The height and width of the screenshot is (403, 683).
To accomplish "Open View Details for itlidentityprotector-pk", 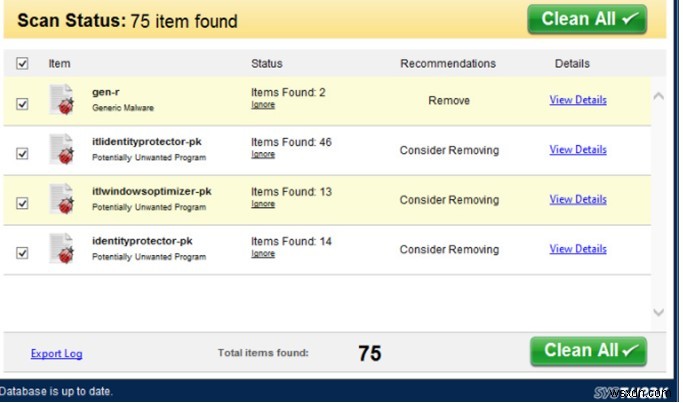I will point(578,150).
